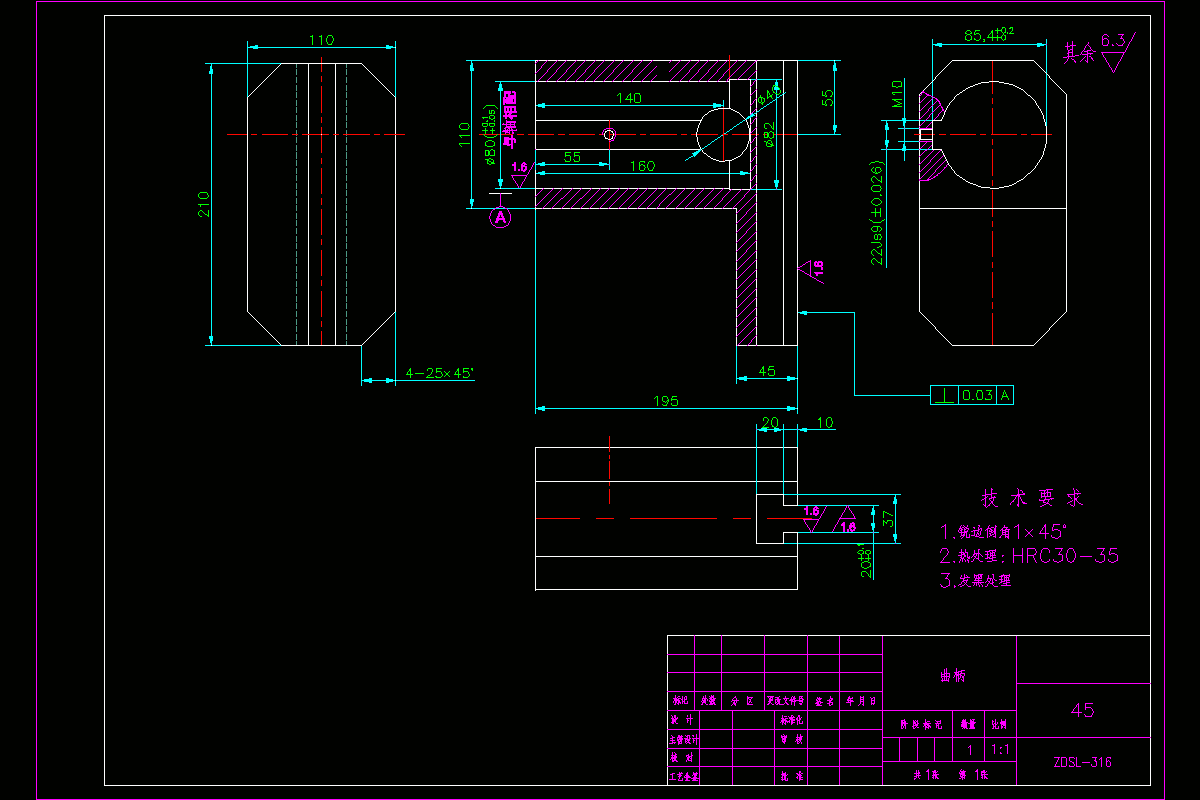Pick the 195 overall length dimension
Screen dimensions: 1200x800
click(666, 401)
